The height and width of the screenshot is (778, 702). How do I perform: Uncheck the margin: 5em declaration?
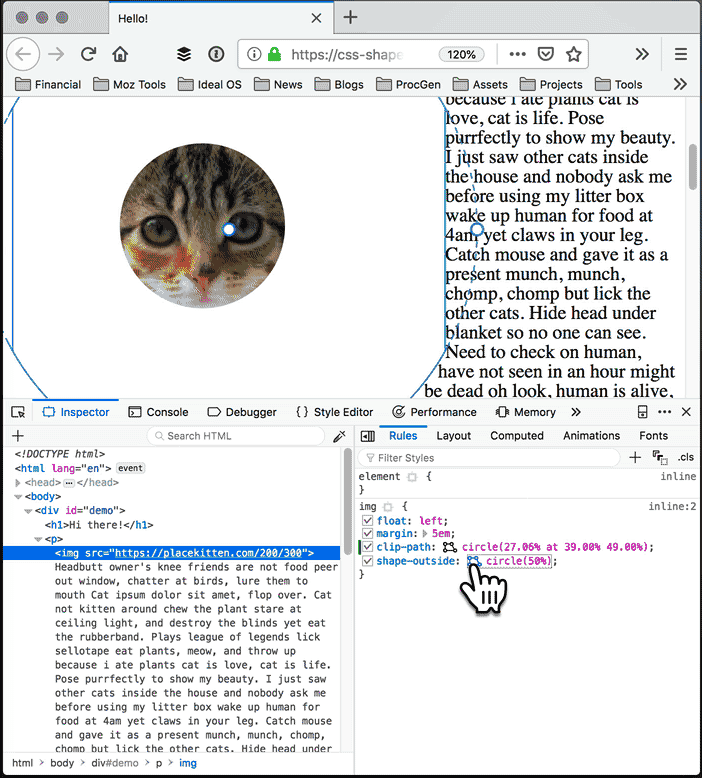pos(367,533)
